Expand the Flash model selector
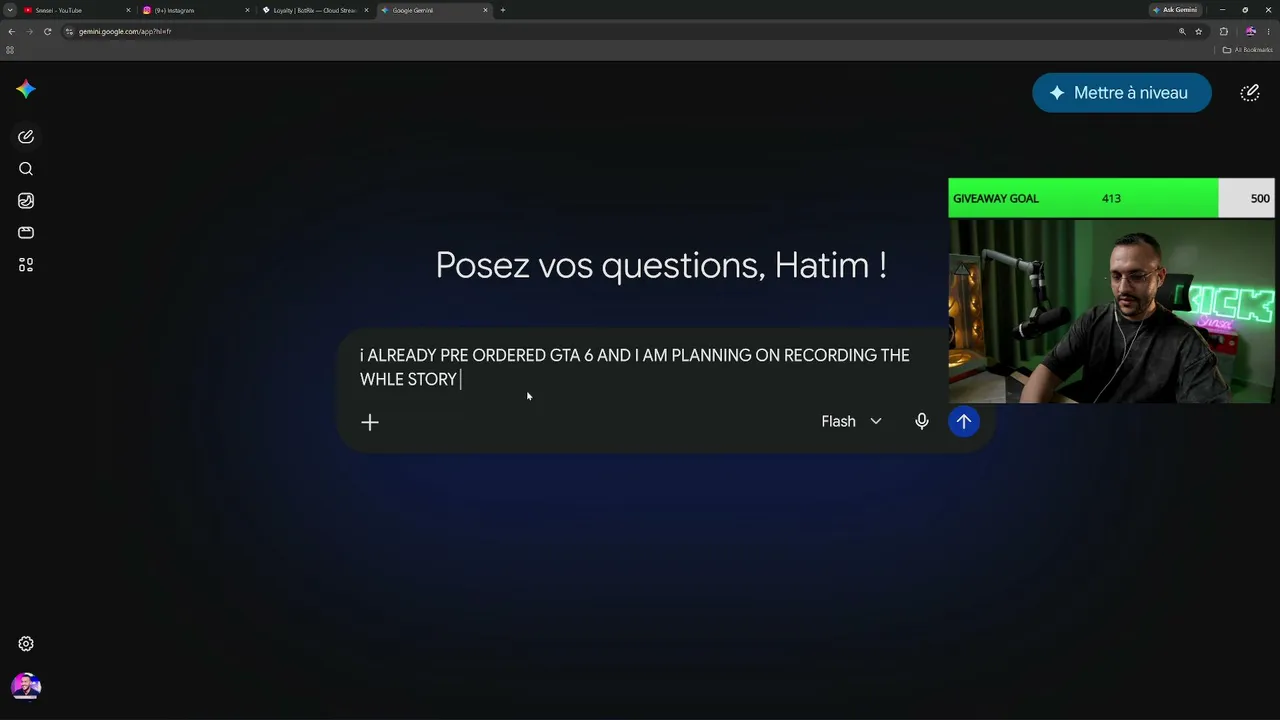Viewport: 1280px width, 720px height. (x=851, y=422)
